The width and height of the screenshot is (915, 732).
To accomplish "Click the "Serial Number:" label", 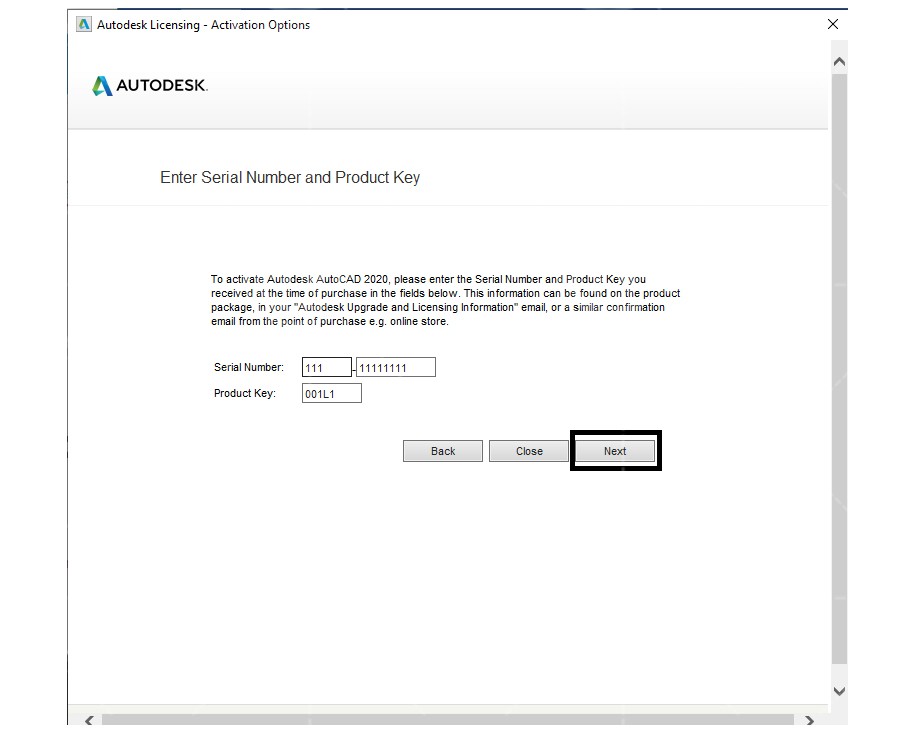I will [x=249, y=368].
